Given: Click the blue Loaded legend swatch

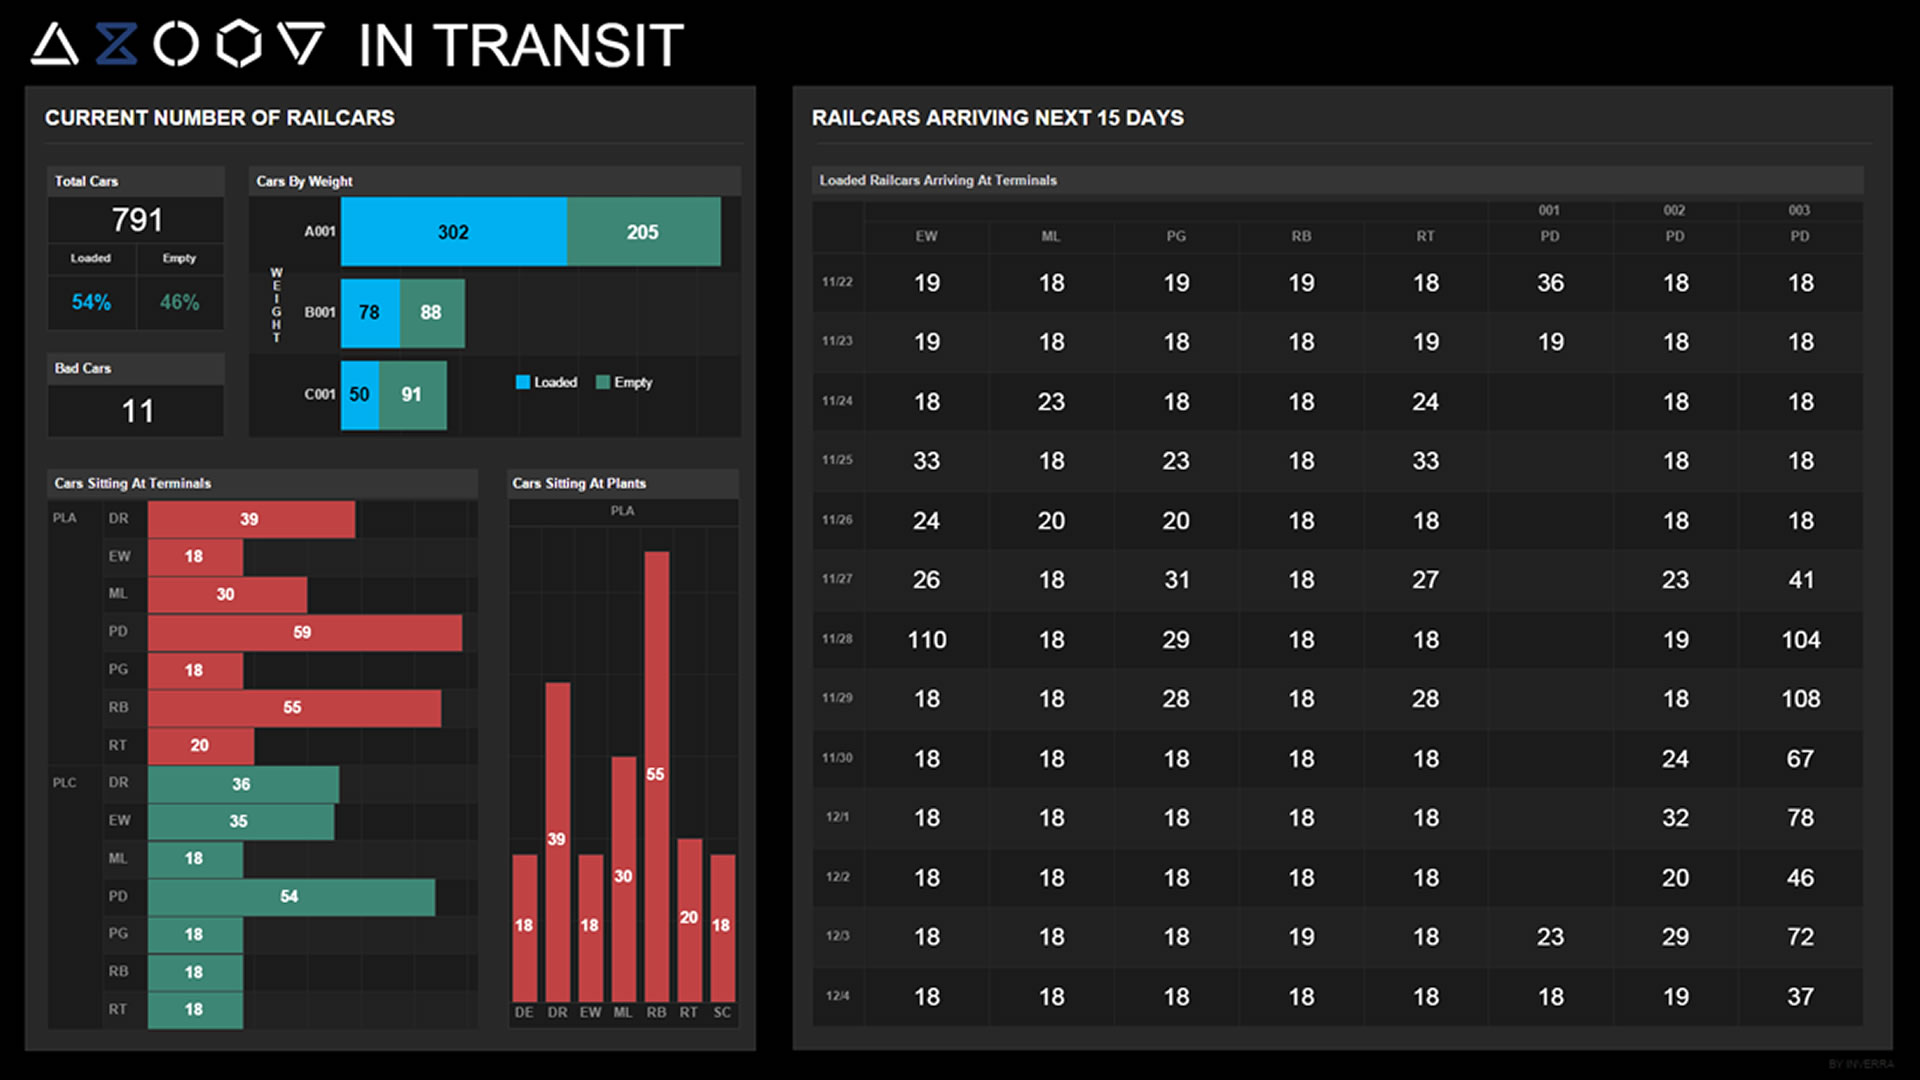Looking at the screenshot, I should pyautogui.click(x=522, y=382).
